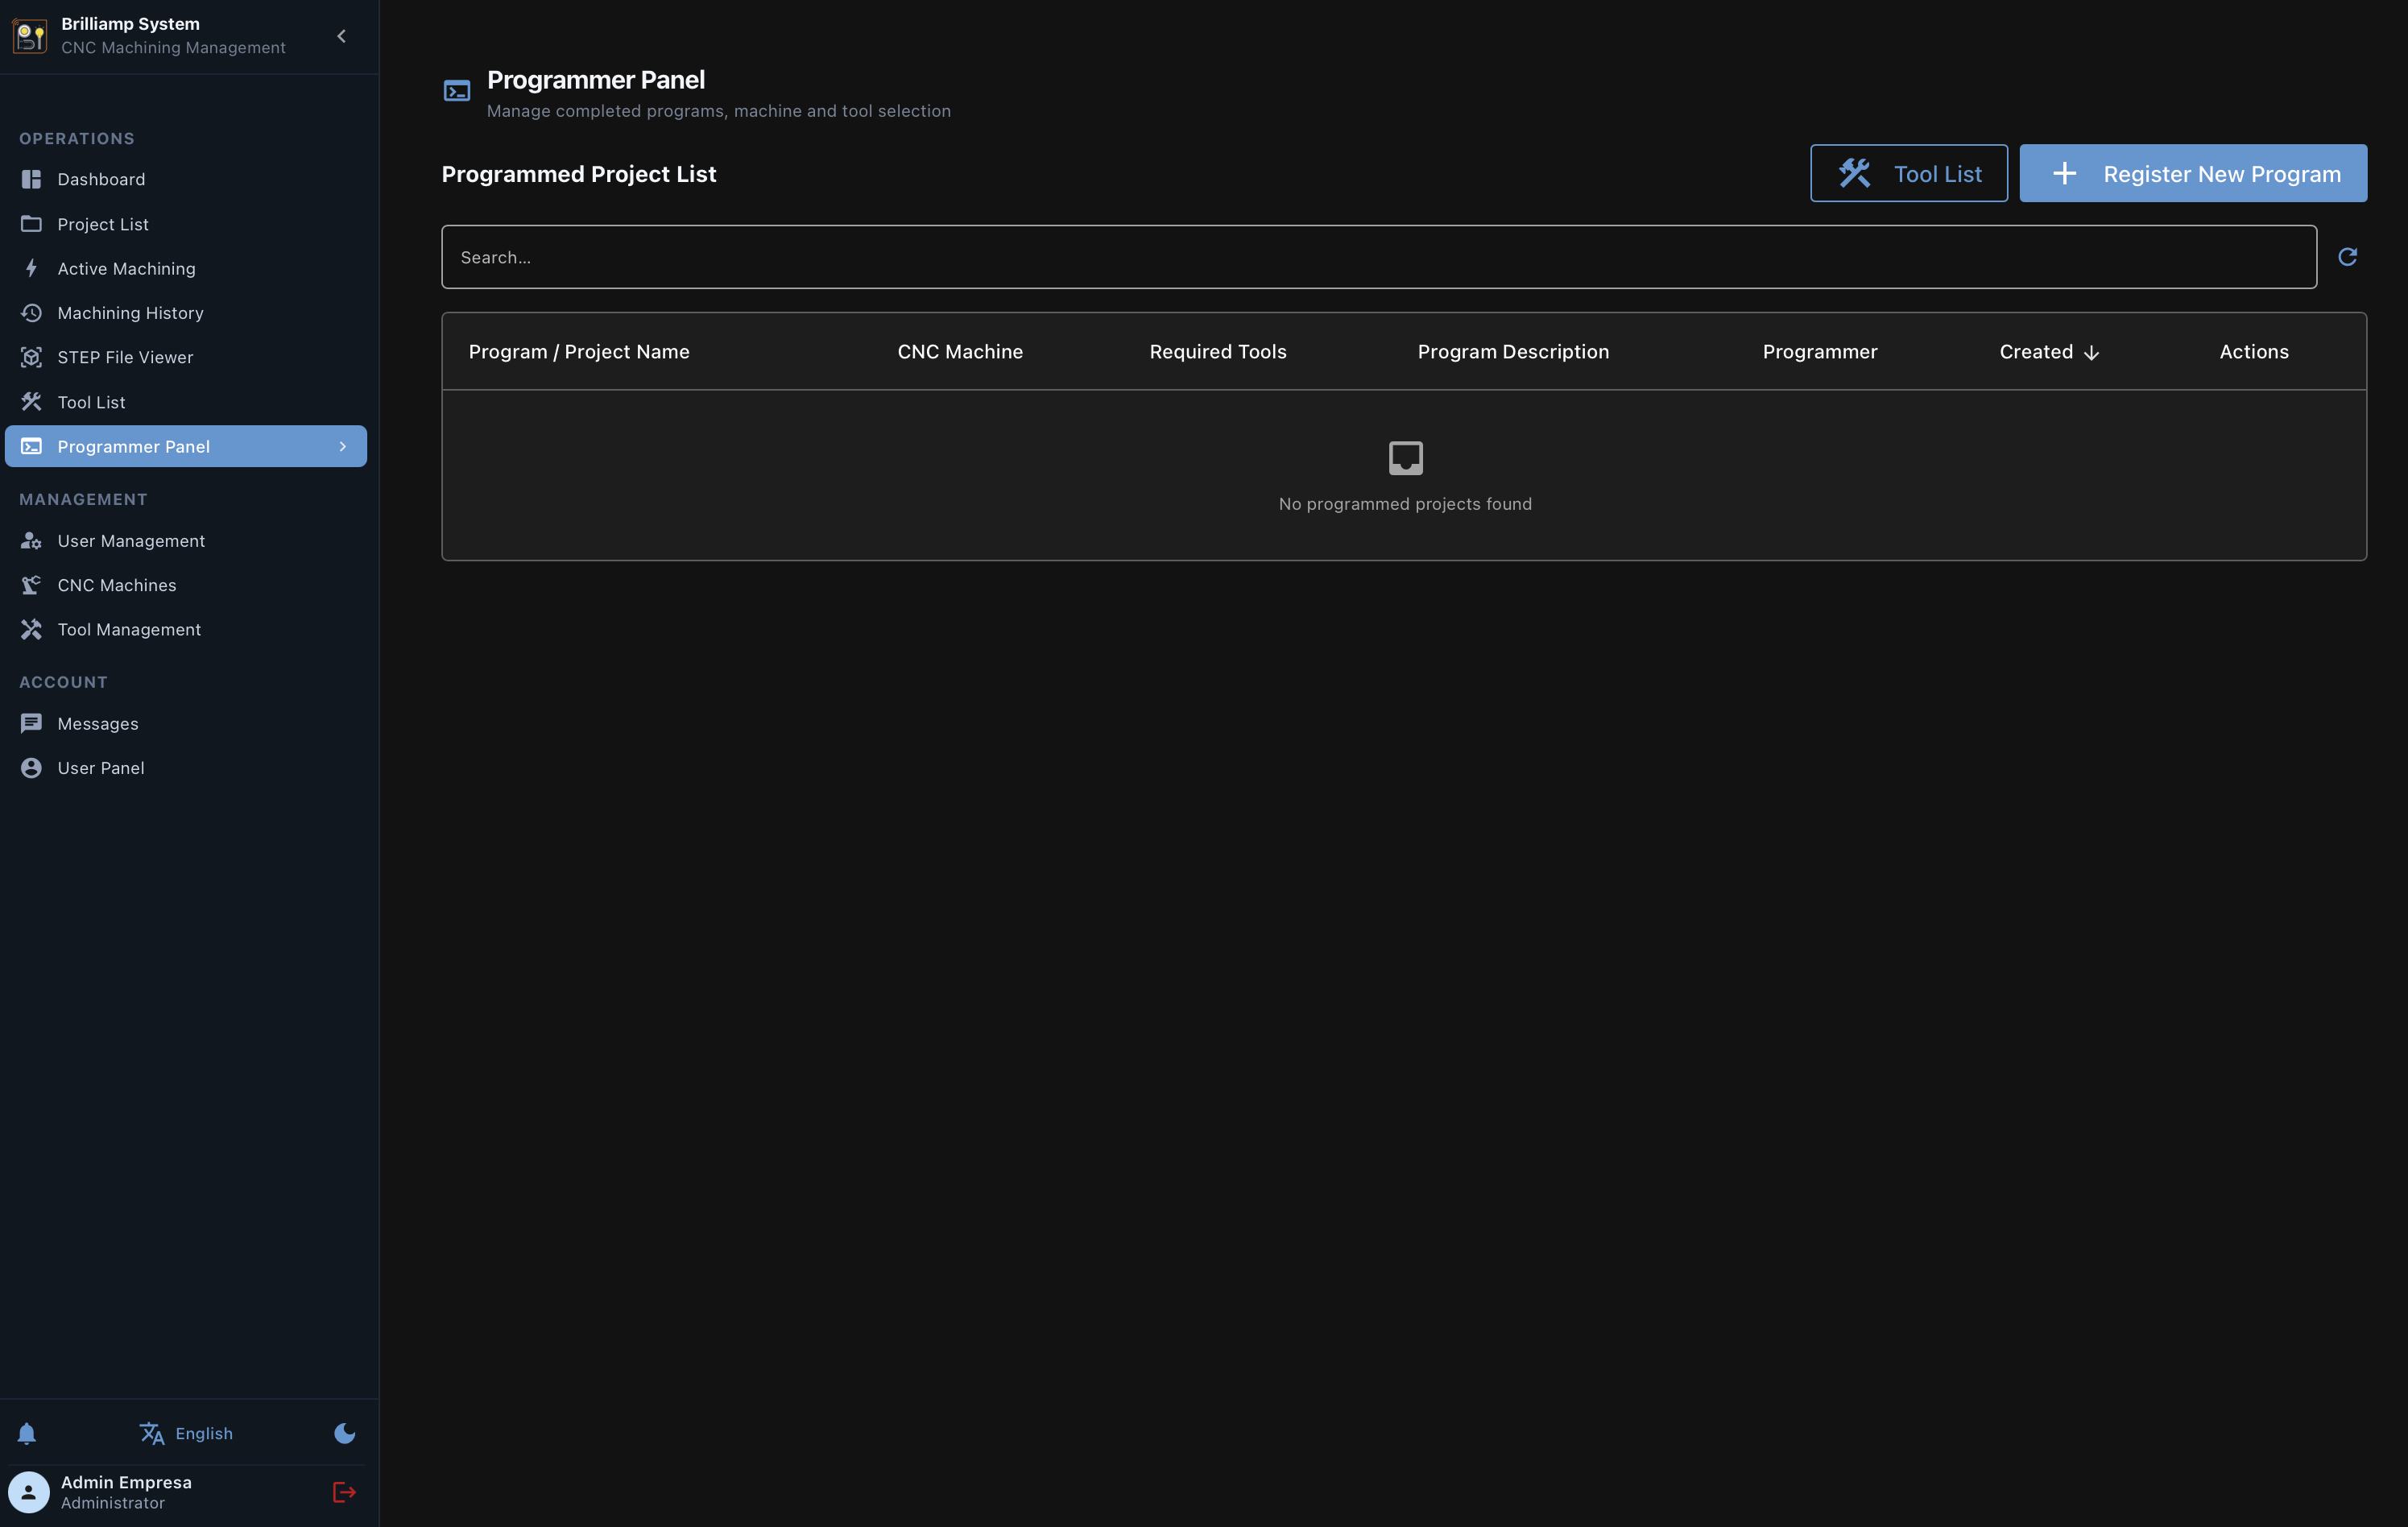The image size is (2408, 1527).
Task: Sort by Created column
Action: coord(2048,352)
